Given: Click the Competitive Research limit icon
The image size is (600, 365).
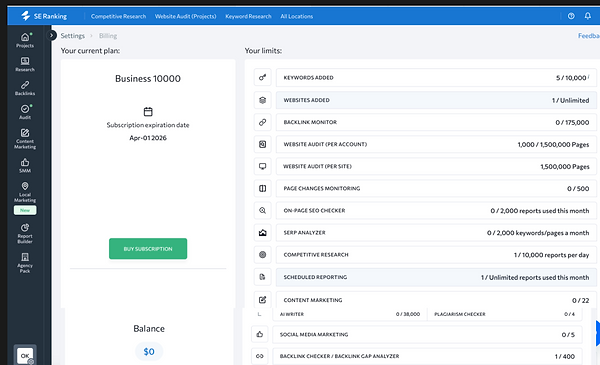Looking at the screenshot, I should (262, 254).
